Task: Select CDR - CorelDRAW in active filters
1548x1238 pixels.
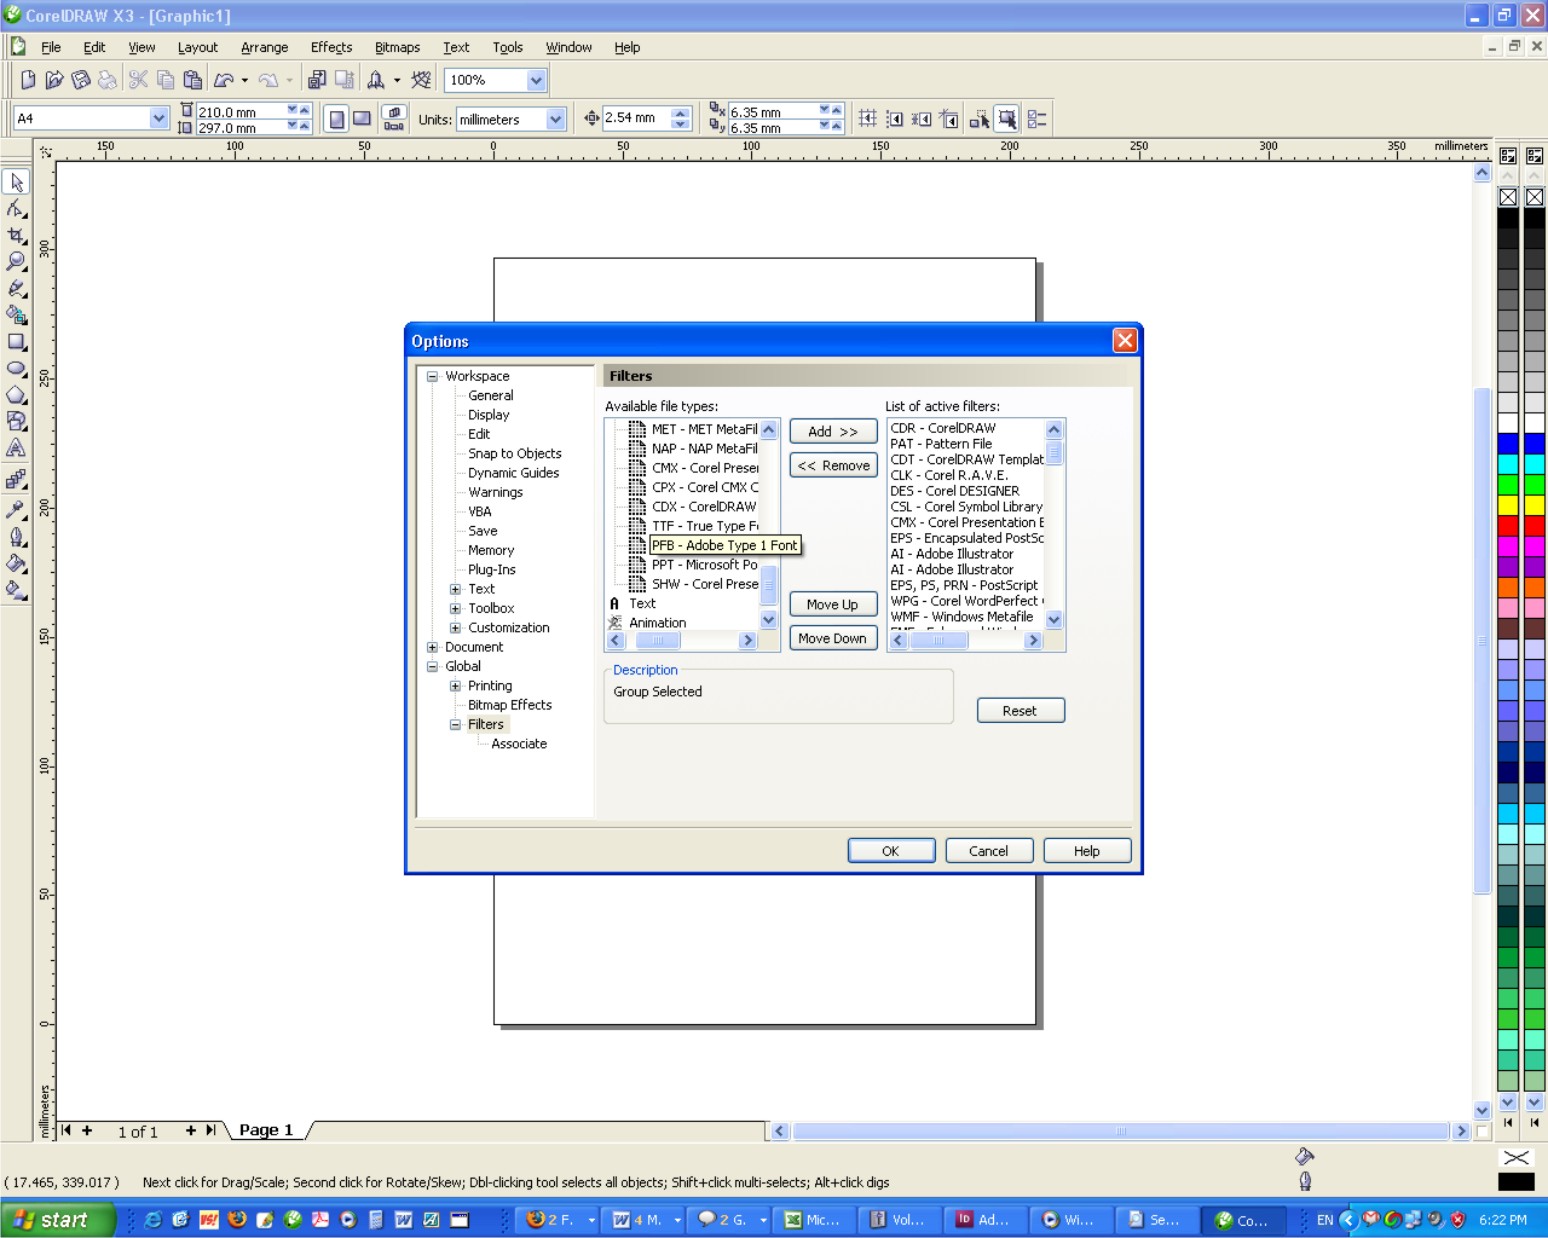Action: point(943,428)
